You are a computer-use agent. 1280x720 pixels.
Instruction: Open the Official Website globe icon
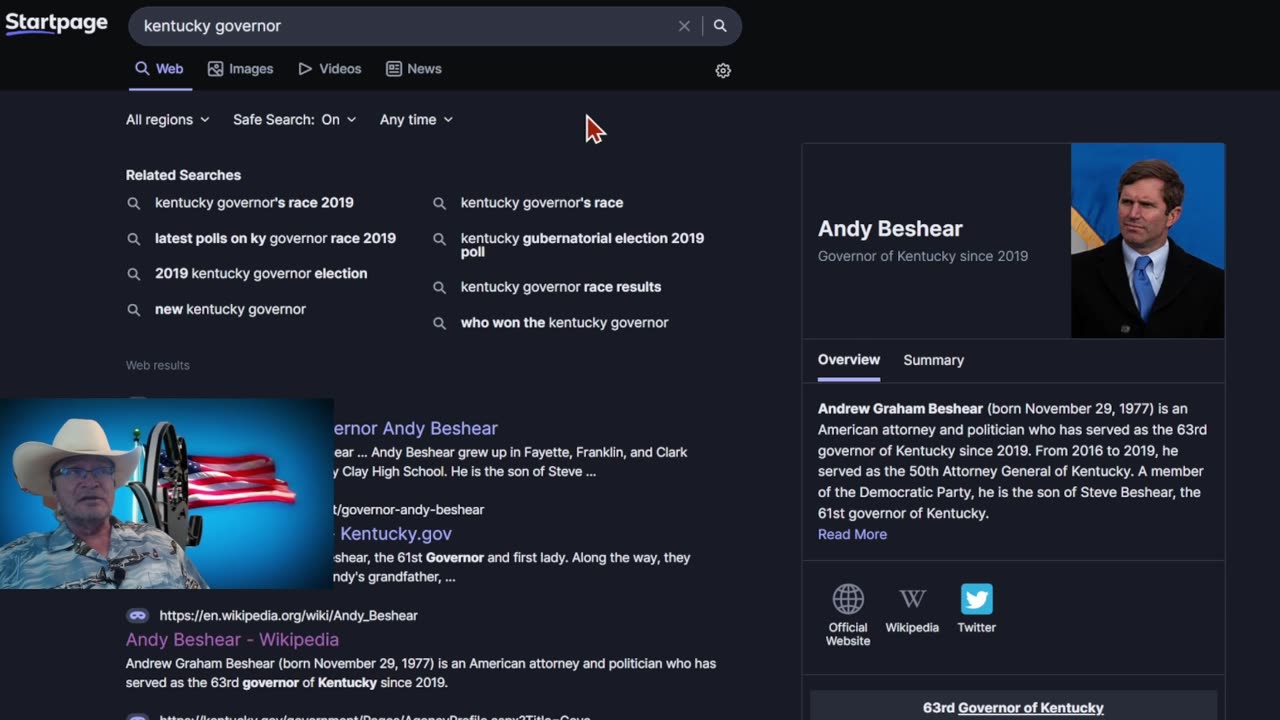click(x=848, y=599)
